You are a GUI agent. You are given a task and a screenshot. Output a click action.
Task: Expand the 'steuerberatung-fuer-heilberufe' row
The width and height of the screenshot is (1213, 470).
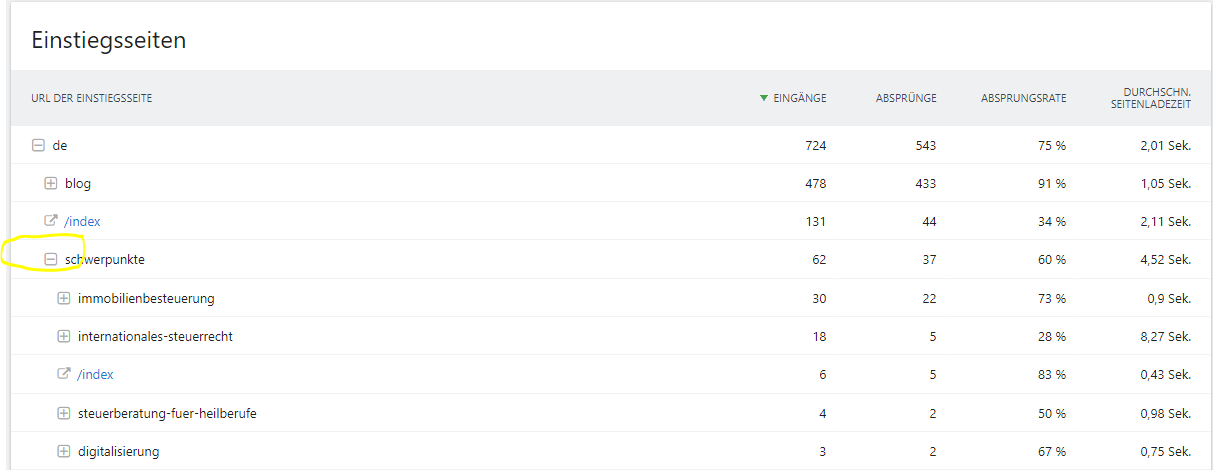coord(64,413)
